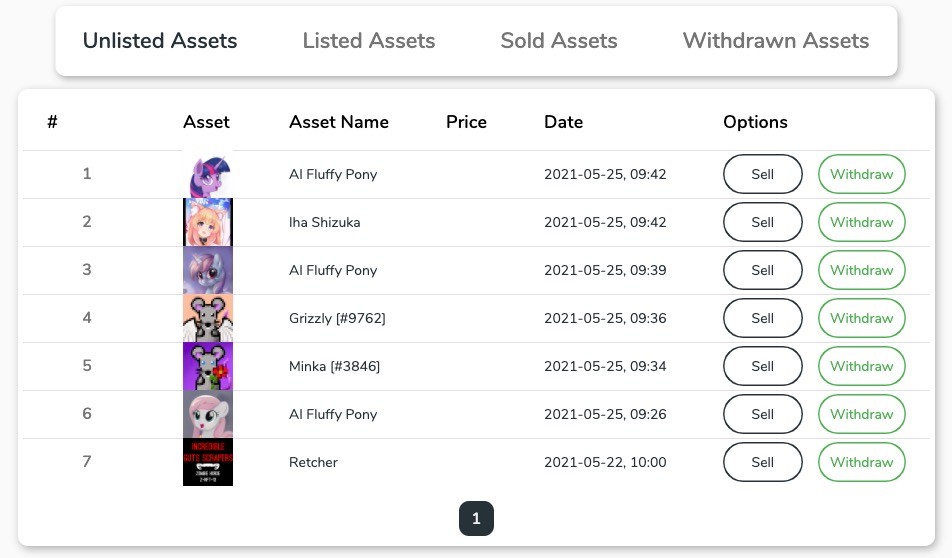Select the Grizzly [#9762] mouse thumbnail
This screenshot has height=558, width=952.
pyautogui.click(x=208, y=318)
